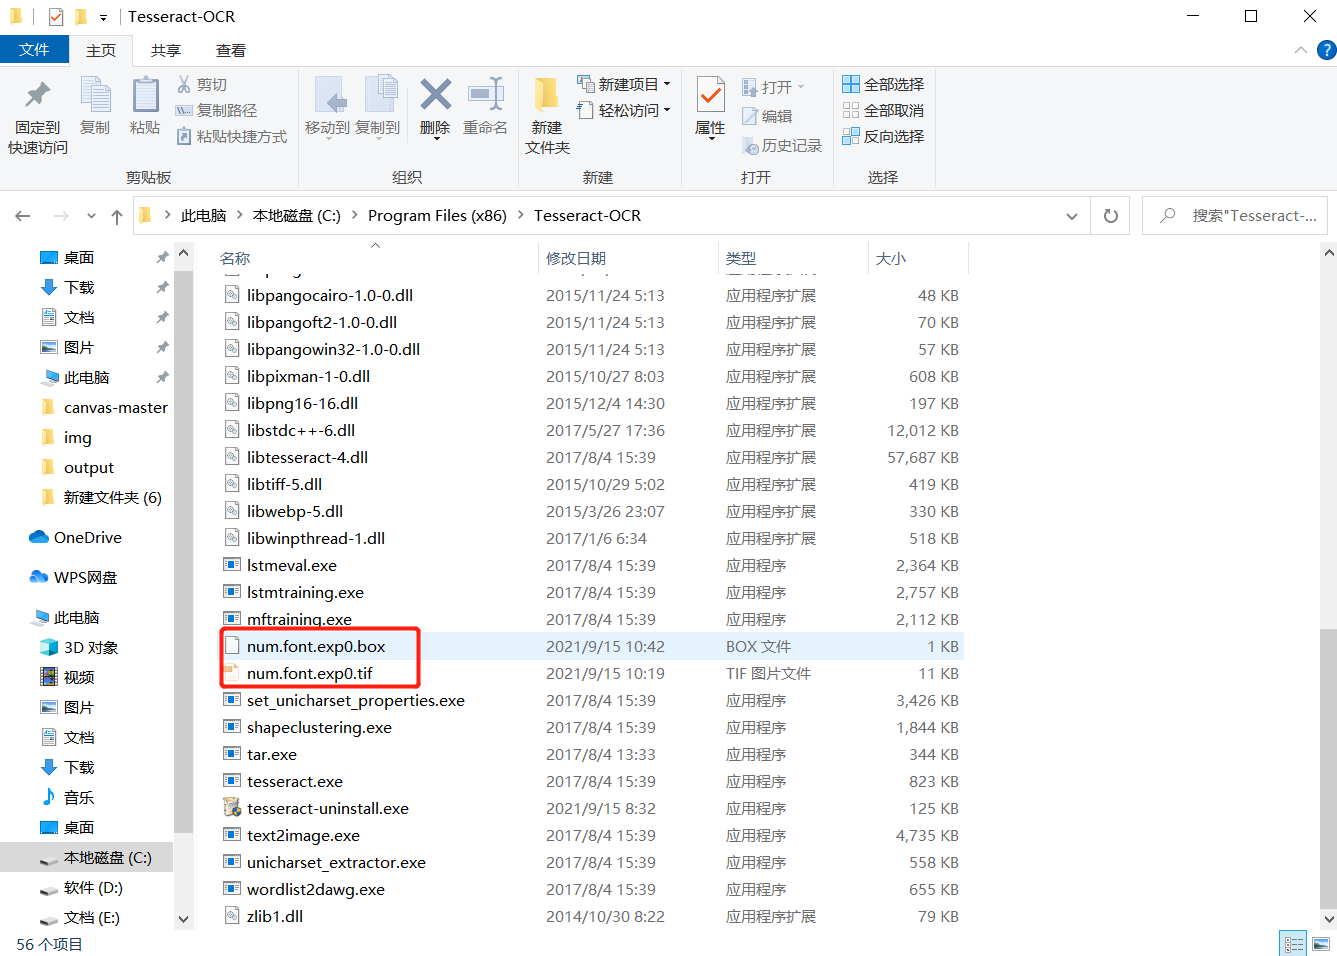The height and width of the screenshot is (956, 1337).
Task: Open the recent locations dropdown arrow
Action: click(x=91, y=216)
